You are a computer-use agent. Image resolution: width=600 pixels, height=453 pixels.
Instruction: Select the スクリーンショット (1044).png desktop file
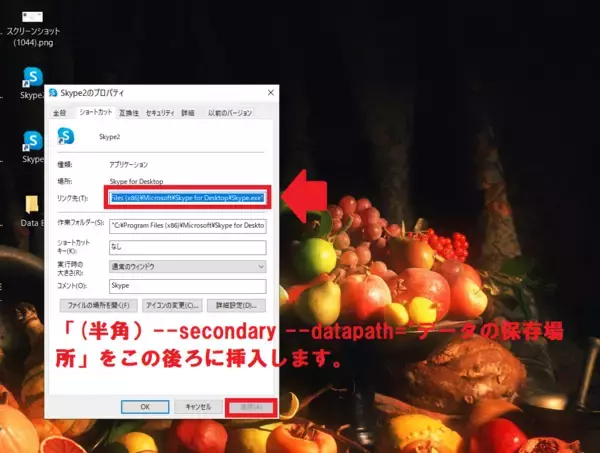[33, 29]
